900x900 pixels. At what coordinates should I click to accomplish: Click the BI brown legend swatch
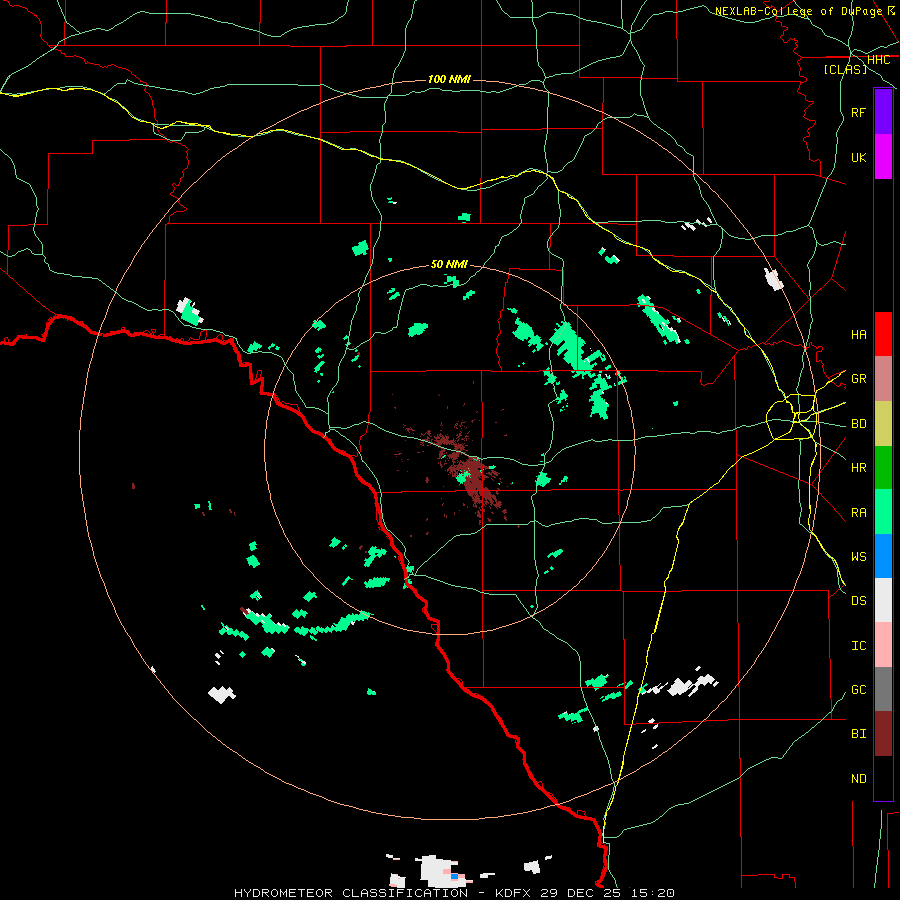(883, 734)
